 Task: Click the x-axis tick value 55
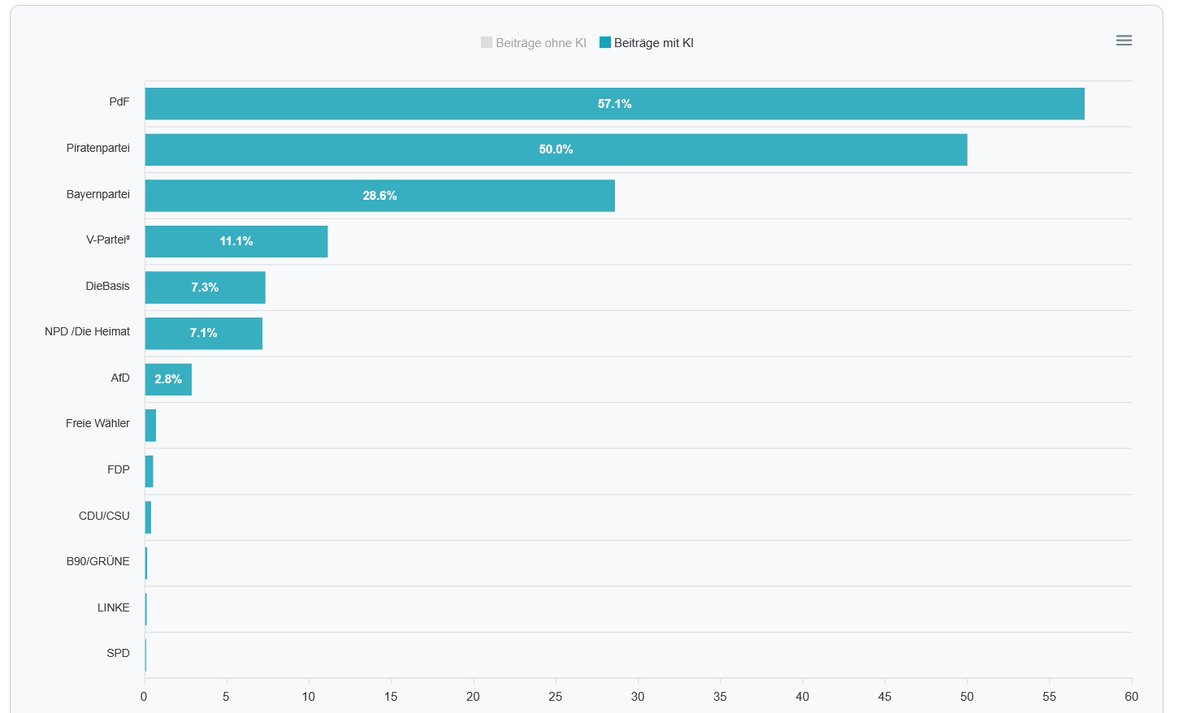(1049, 696)
